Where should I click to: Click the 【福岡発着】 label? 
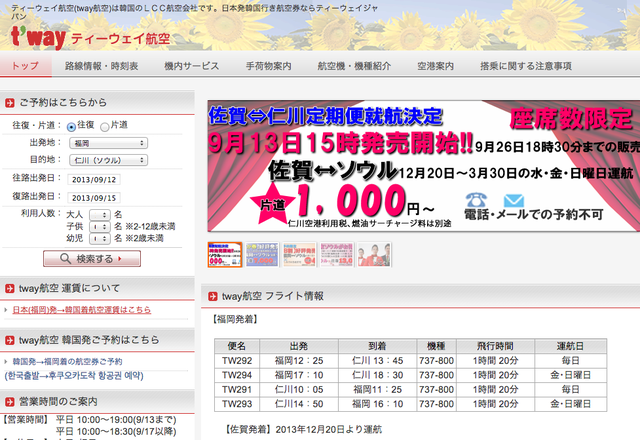235,319
